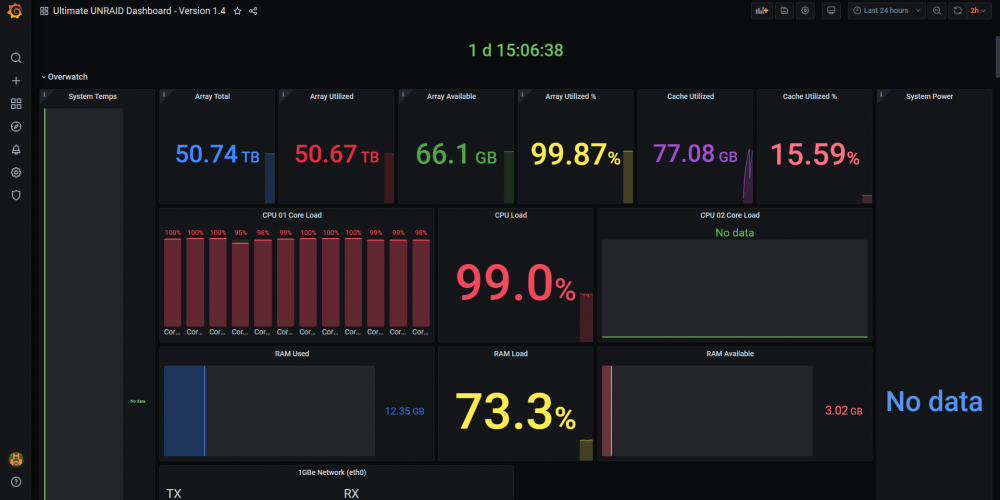Image resolution: width=1000 pixels, height=500 pixels.
Task: Open the Create plus menu
Action: tap(16, 81)
